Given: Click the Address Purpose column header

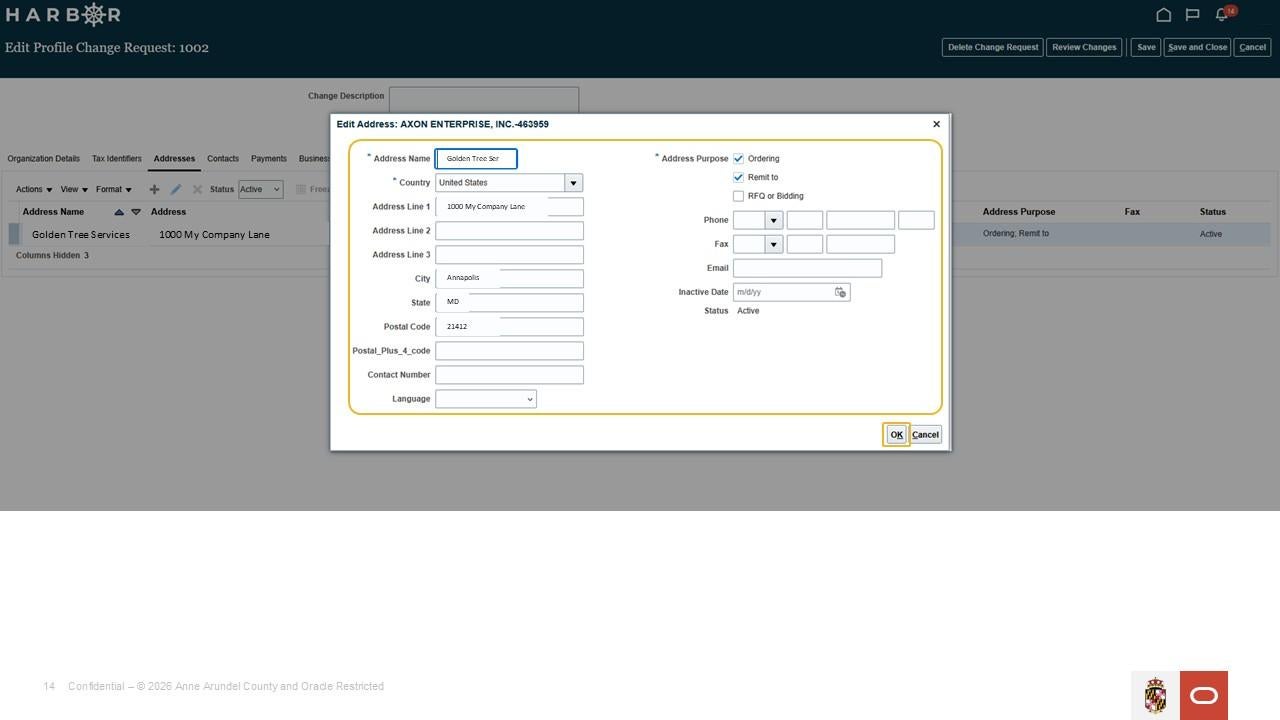Looking at the screenshot, I should pyautogui.click(x=1019, y=212).
